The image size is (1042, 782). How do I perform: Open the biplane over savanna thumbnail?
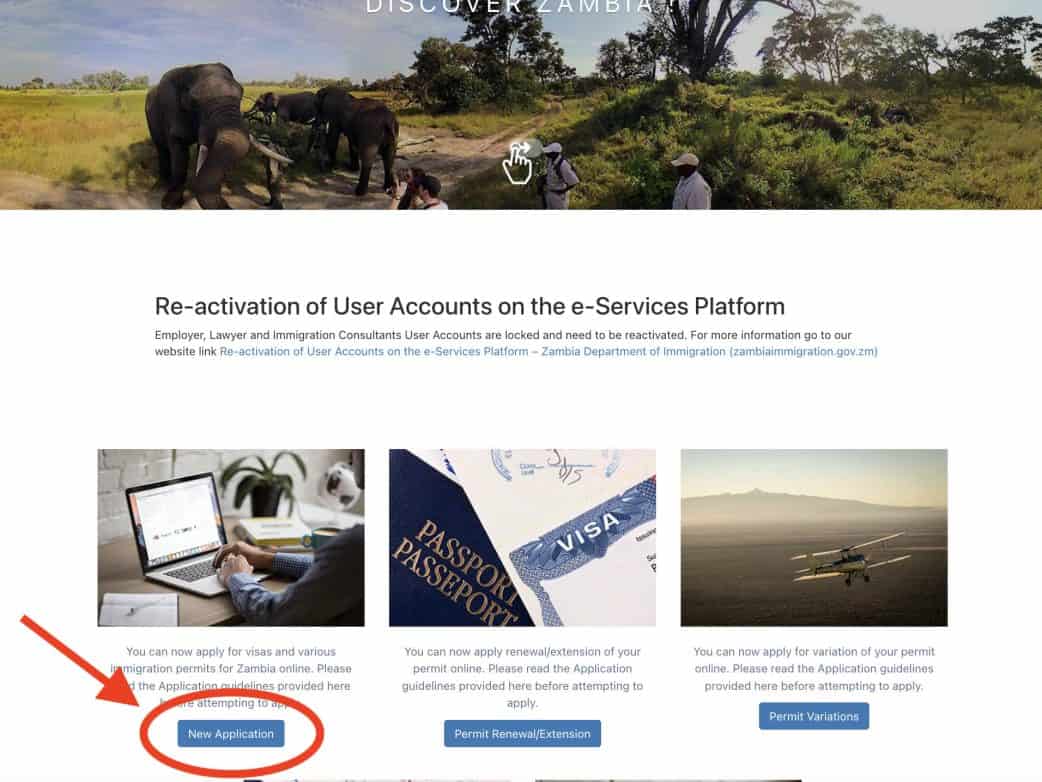(x=814, y=538)
